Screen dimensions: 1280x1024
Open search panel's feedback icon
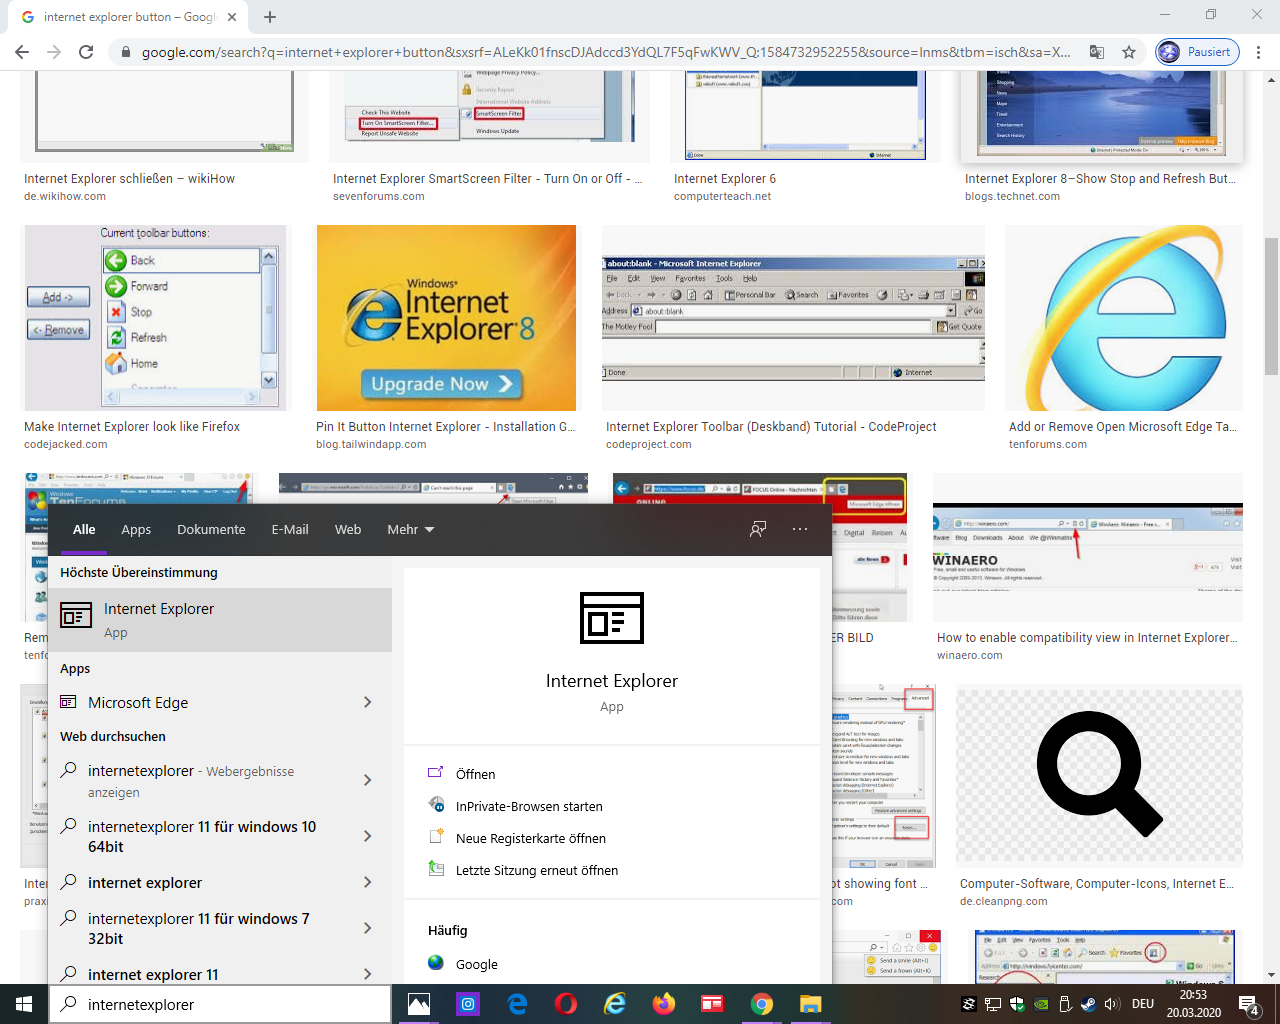point(758,529)
